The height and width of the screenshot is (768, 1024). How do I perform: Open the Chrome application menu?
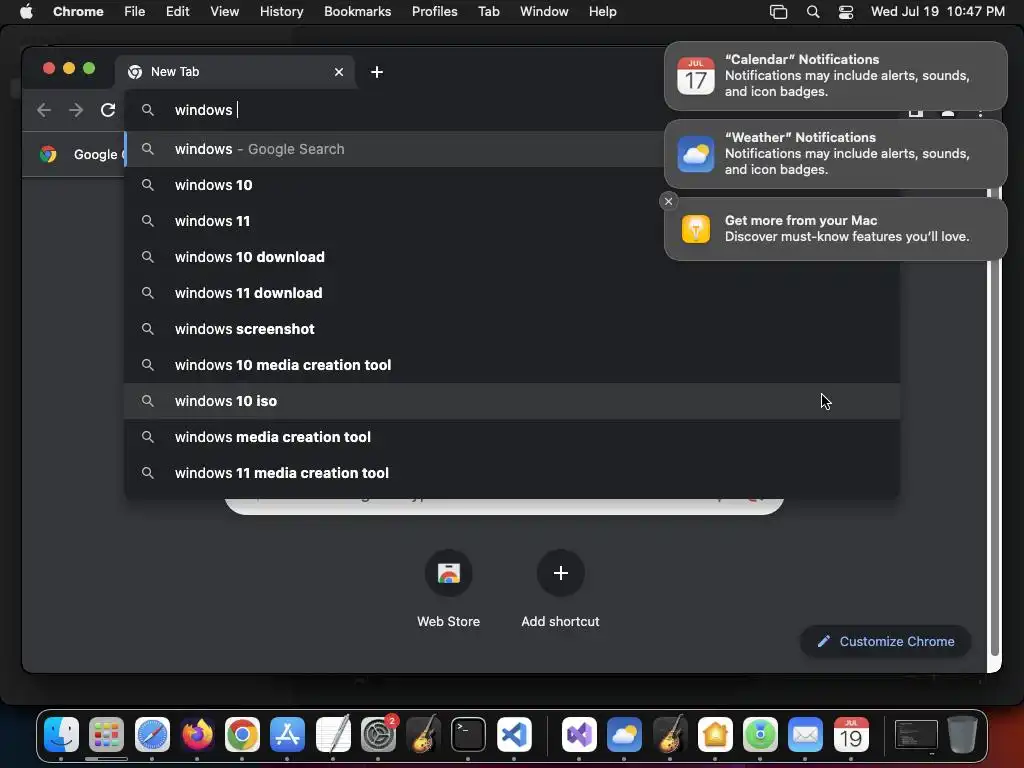point(78,12)
